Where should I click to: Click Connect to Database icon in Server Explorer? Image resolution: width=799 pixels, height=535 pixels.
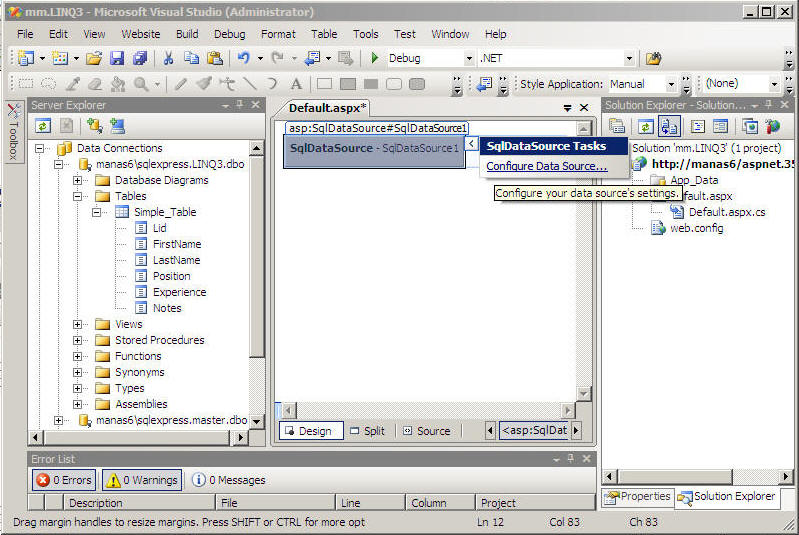point(94,126)
